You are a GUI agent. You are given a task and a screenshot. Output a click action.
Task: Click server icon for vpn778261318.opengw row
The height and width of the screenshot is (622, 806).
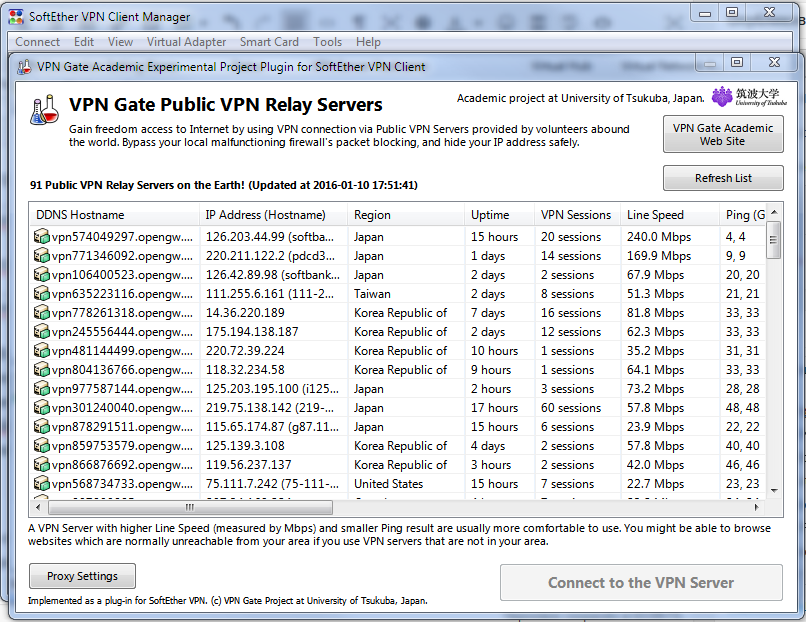point(41,313)
